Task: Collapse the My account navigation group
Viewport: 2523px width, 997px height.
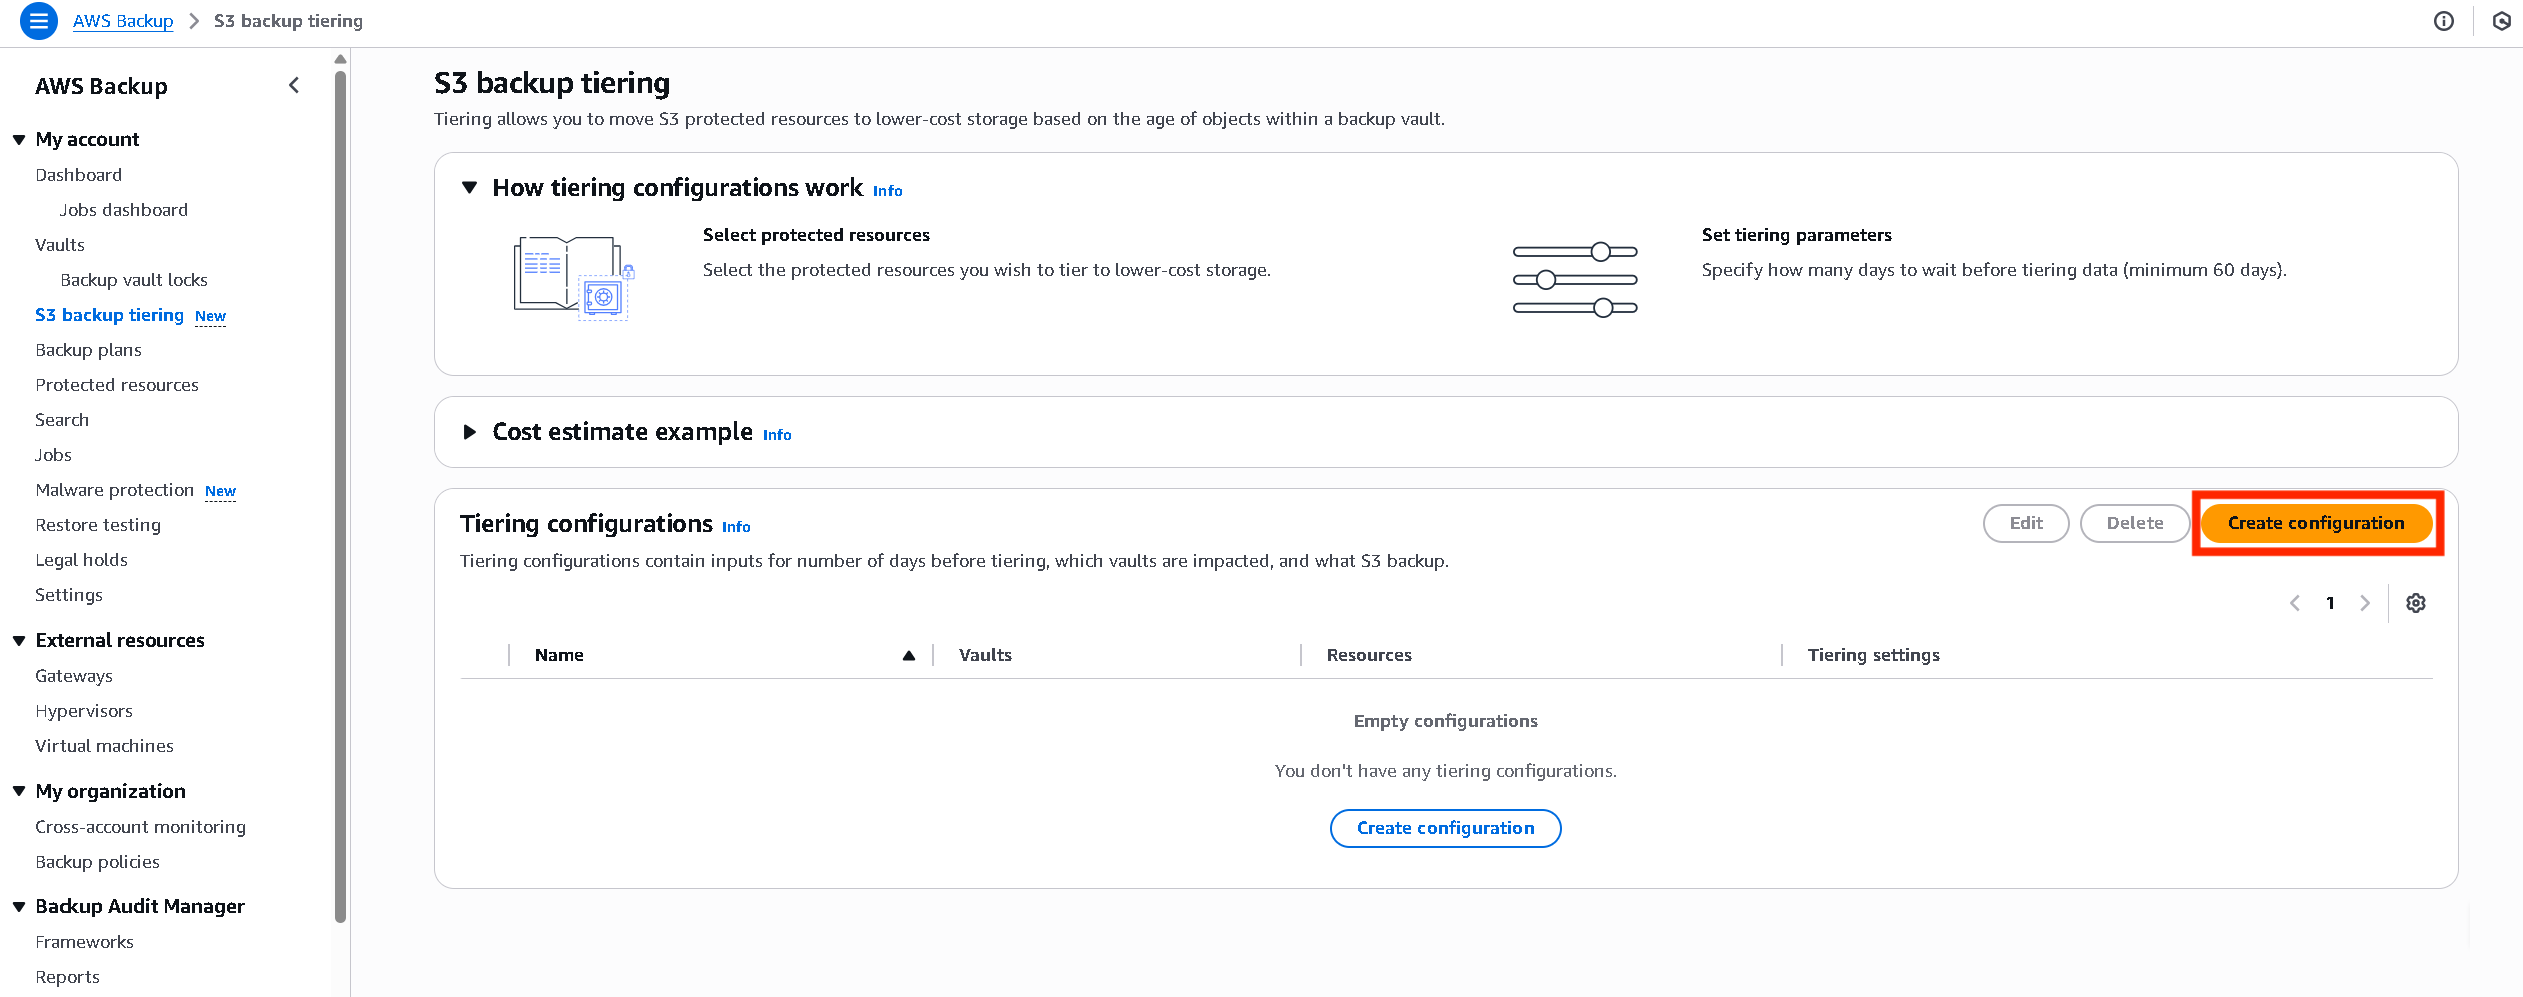Action: pyautogui.click(x=19, y=140)
